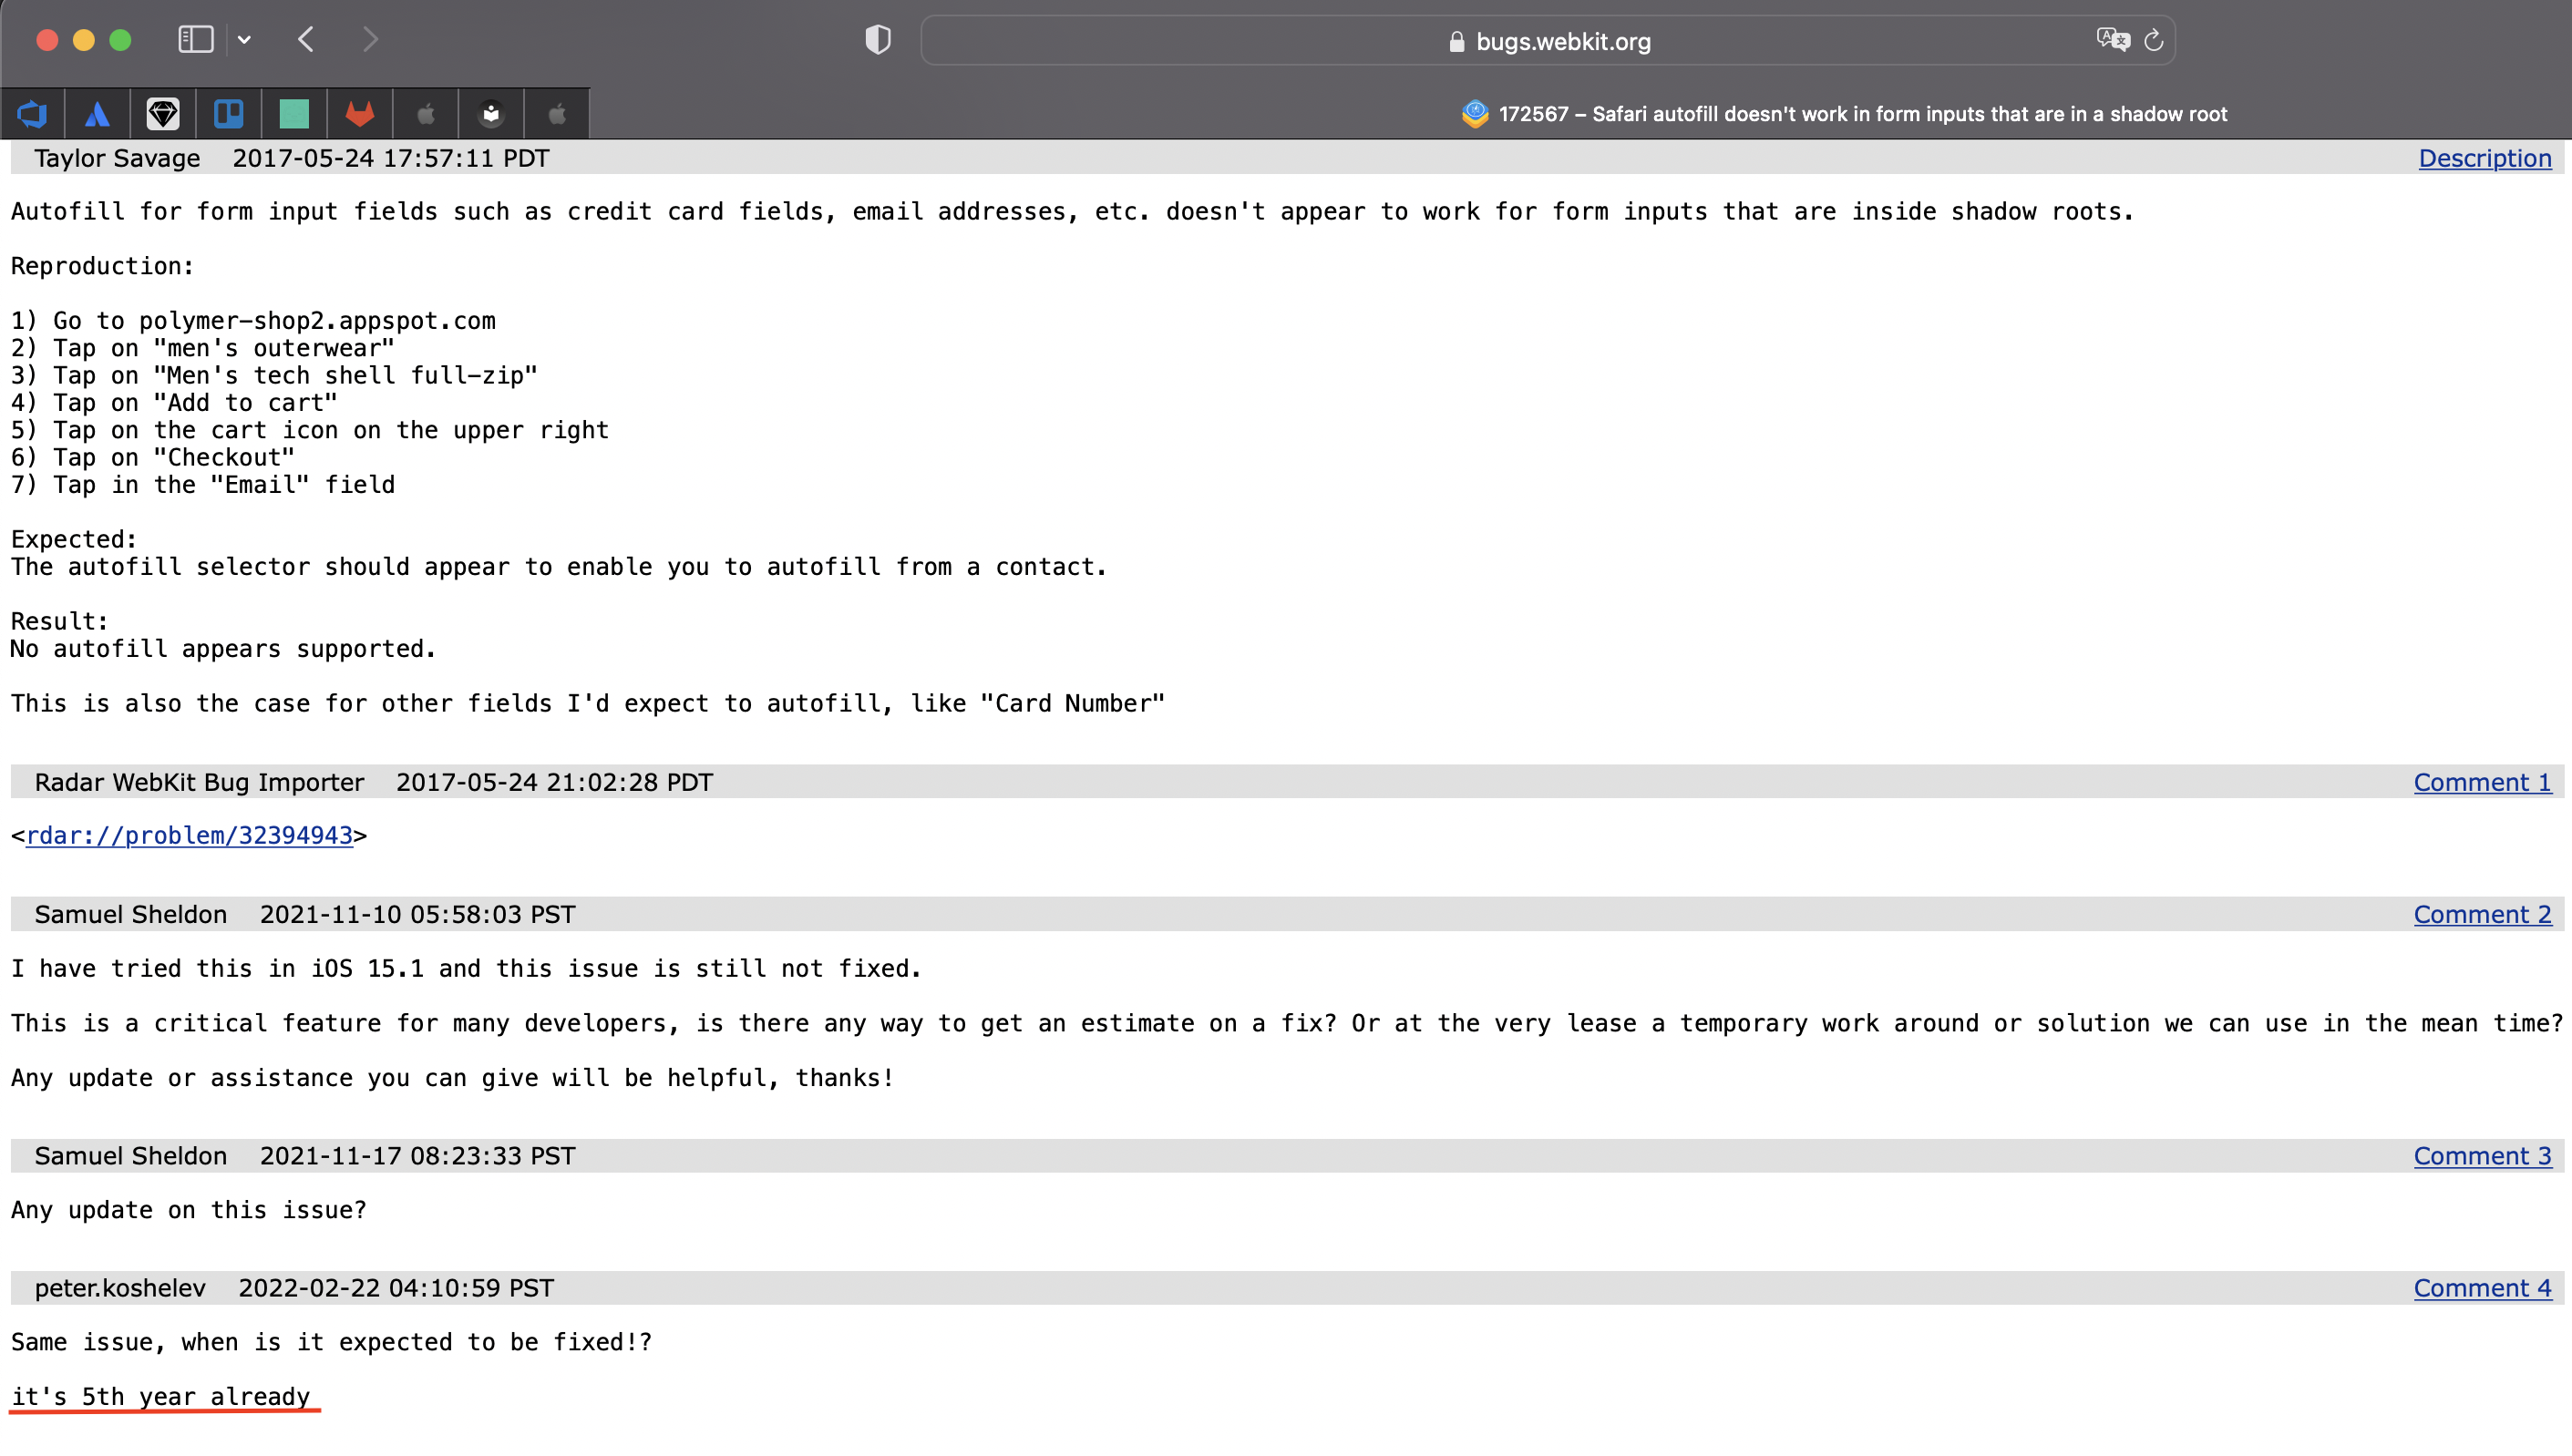
Task: Open the Trello pinned tab
Action: 229,114
